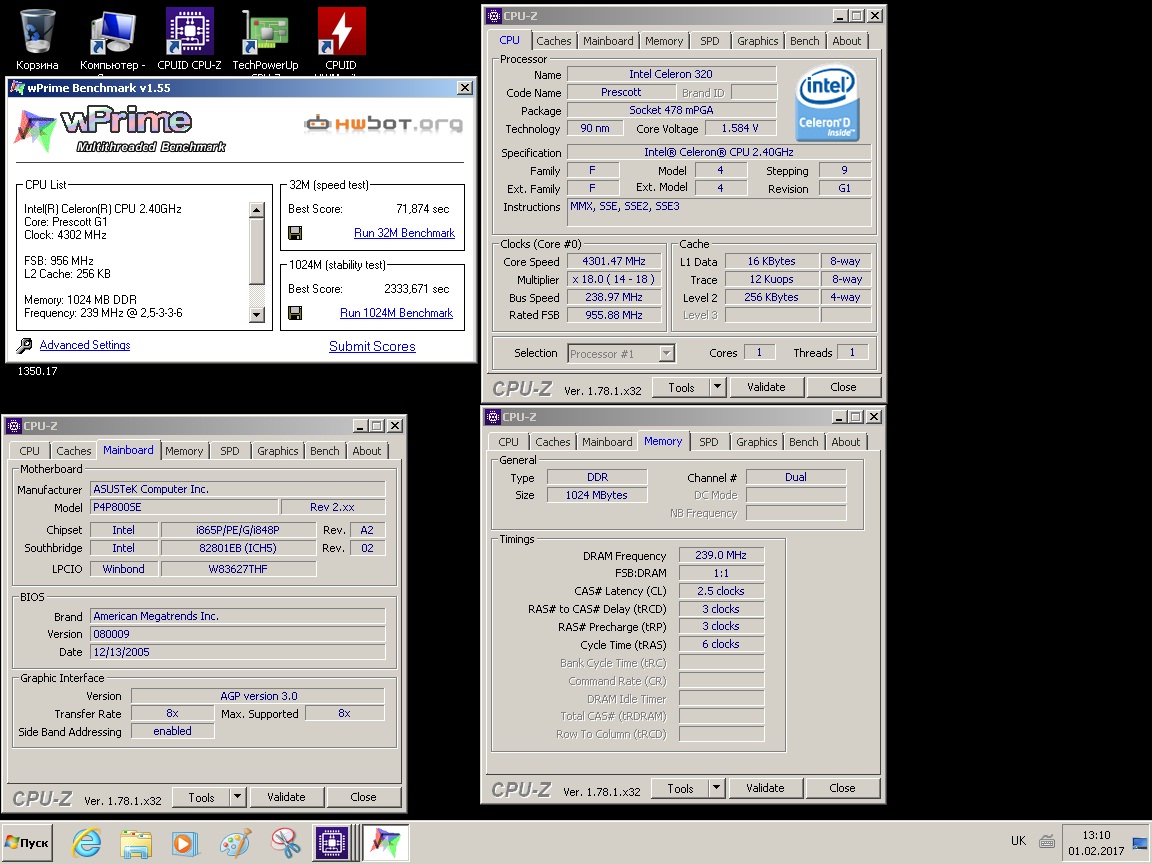Open Bench tab in top CPU-Z window
Screen dimensions: 1152x864
(x=804, y=41)
